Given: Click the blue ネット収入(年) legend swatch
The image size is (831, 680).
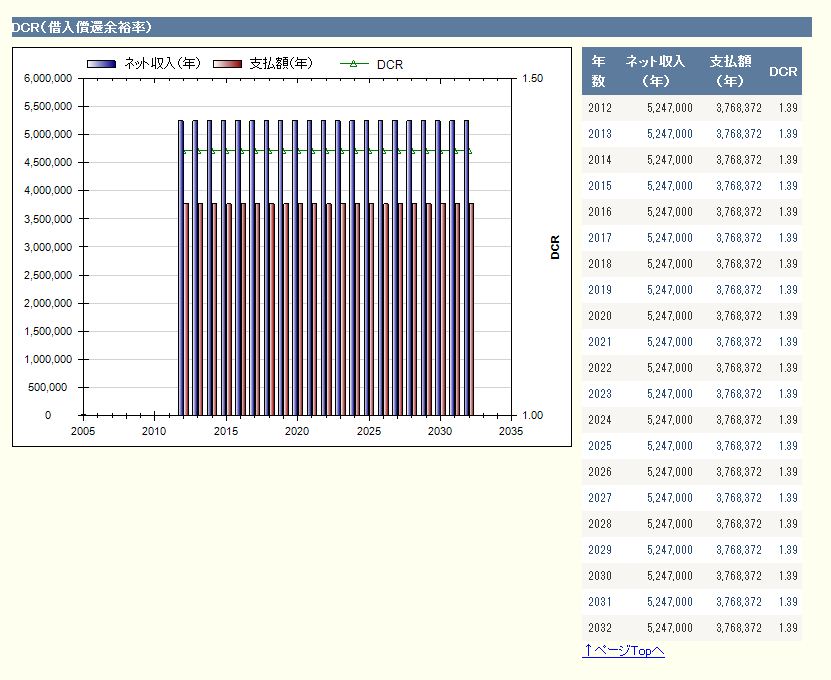Looking at the screenshot, I should (101, 64).
